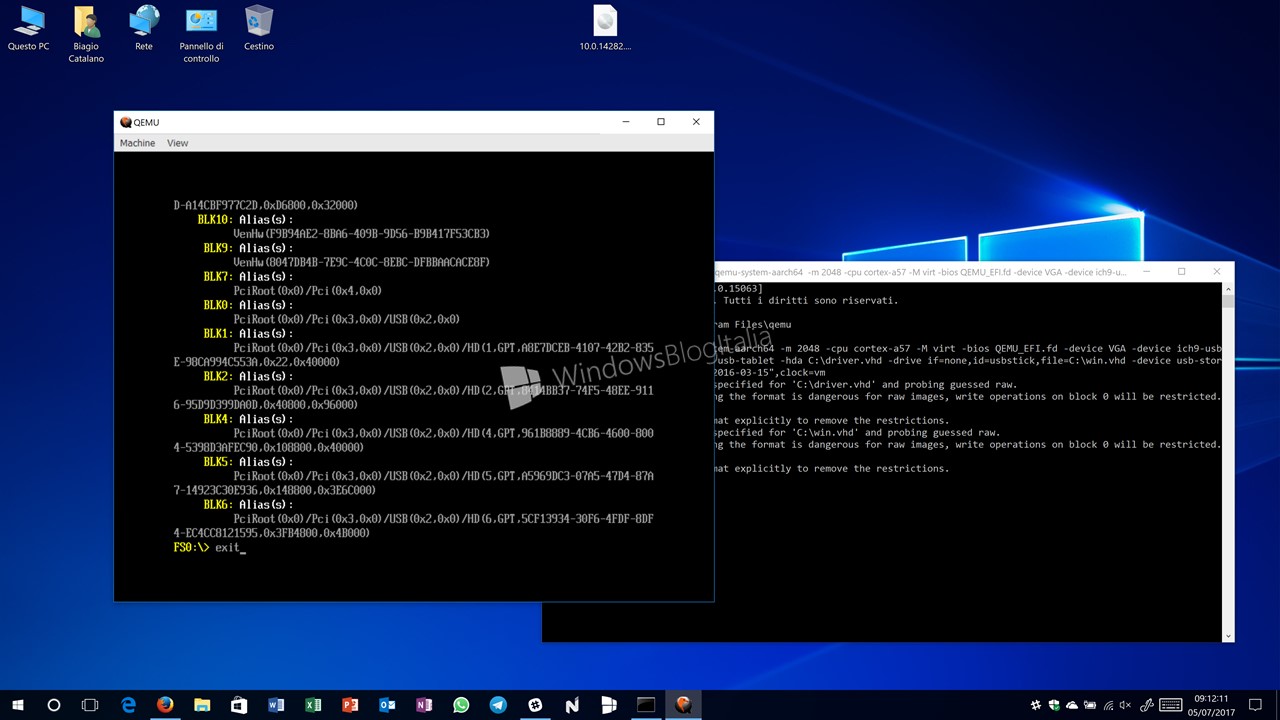Open WhatsApp from the taskbar
This screenshot has height=720, width=1280.
click(x=461, y=705)
